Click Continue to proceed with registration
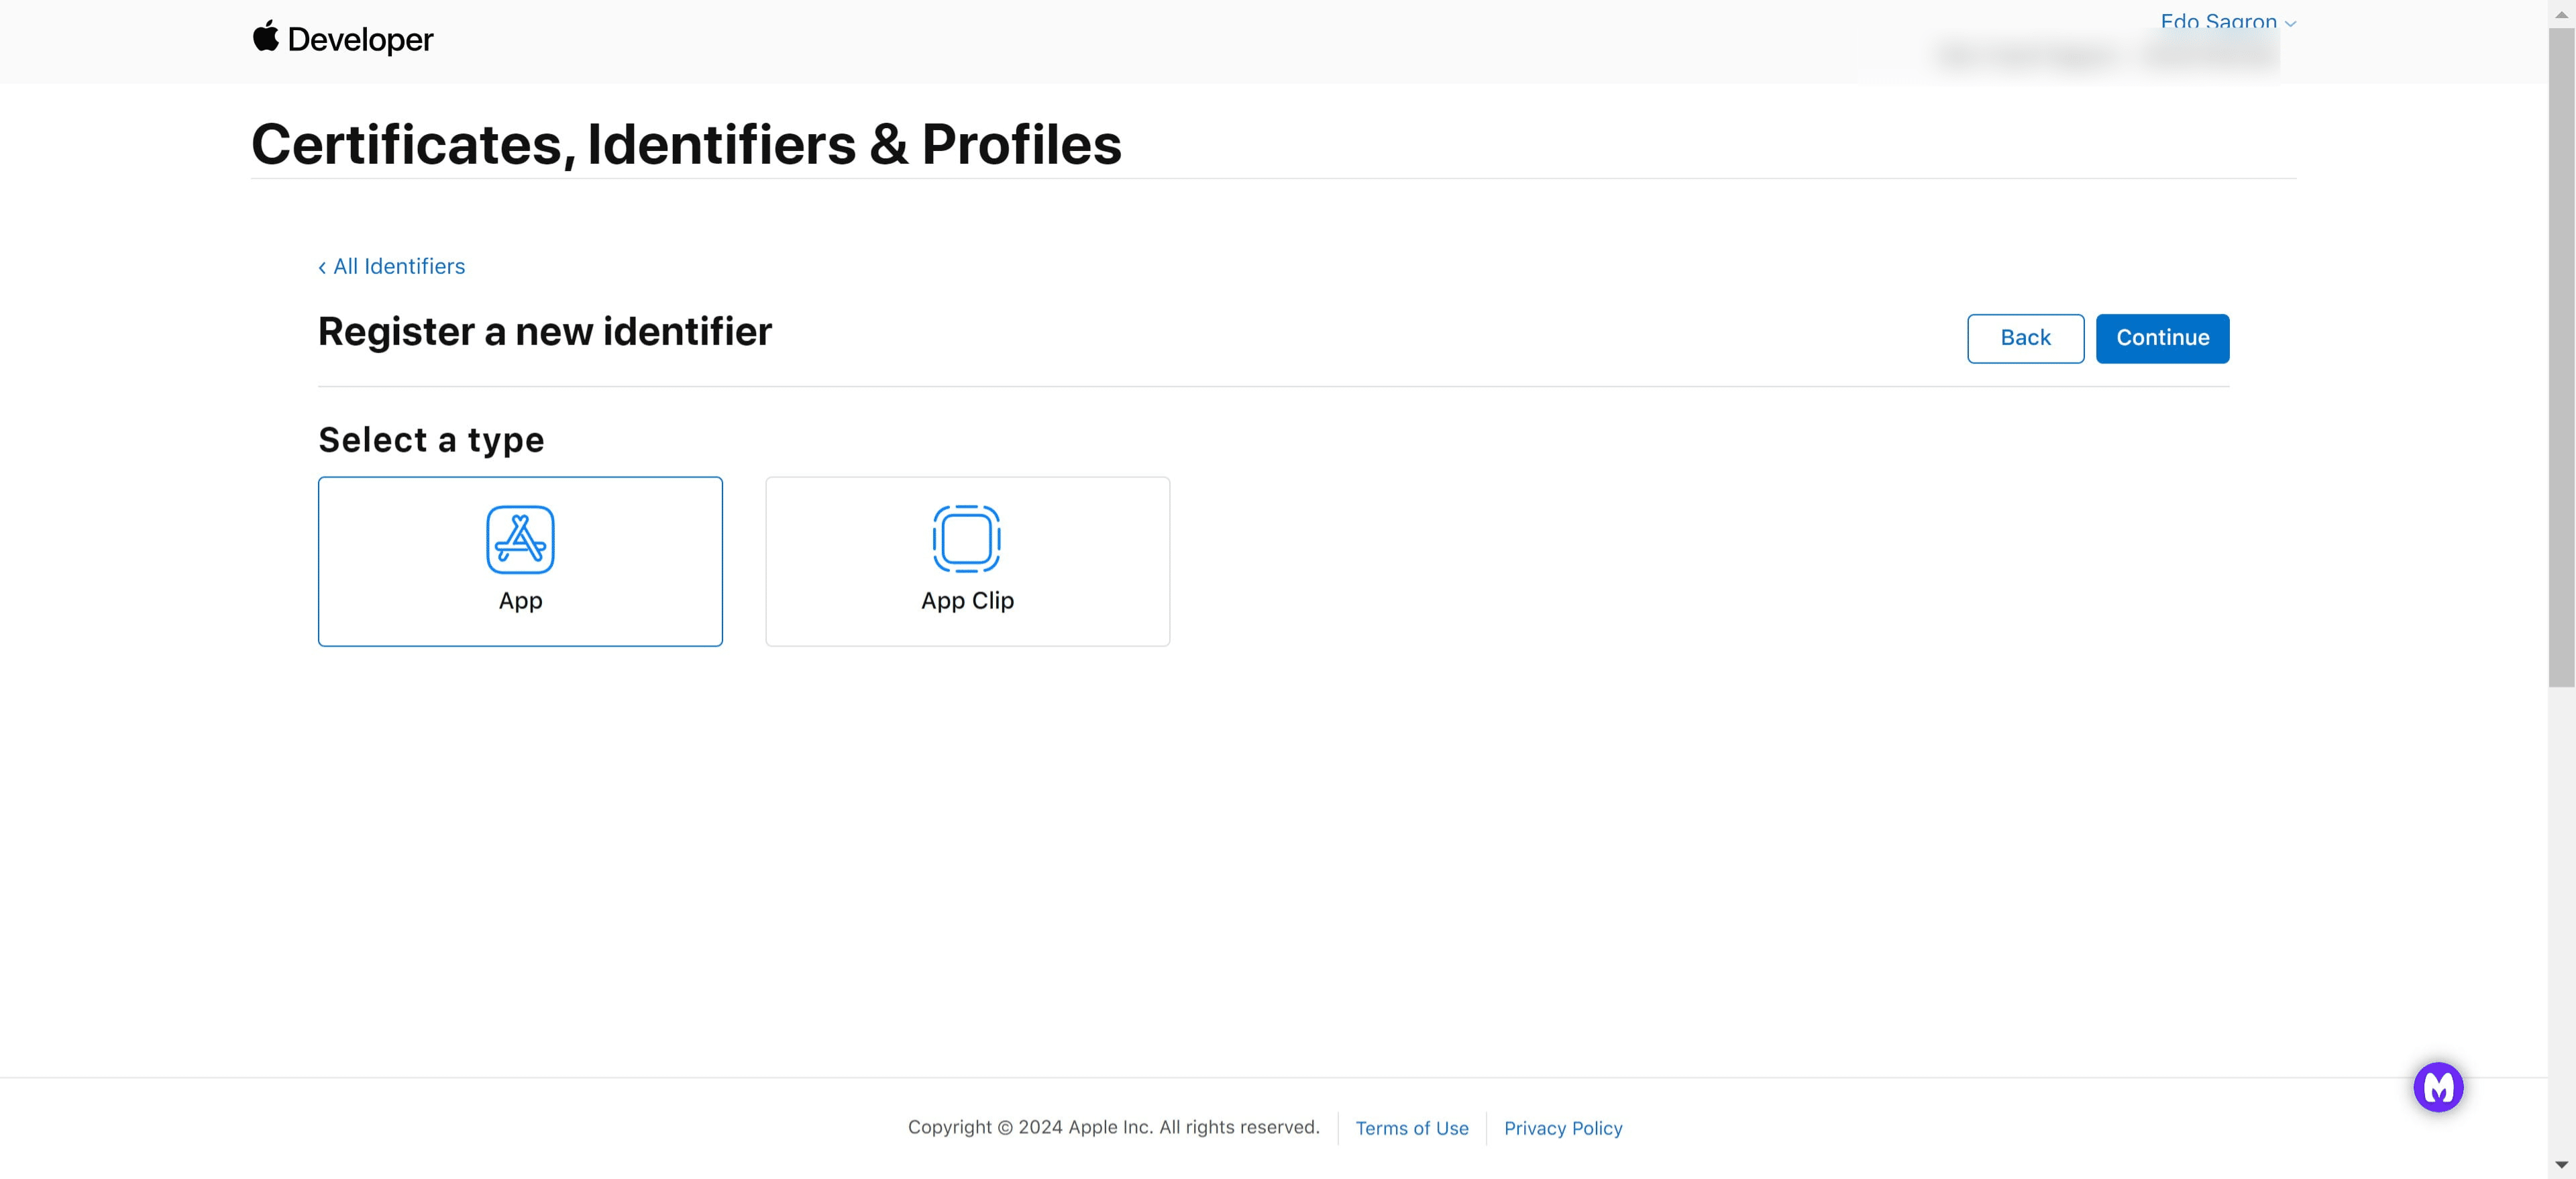 [2162, 338]
